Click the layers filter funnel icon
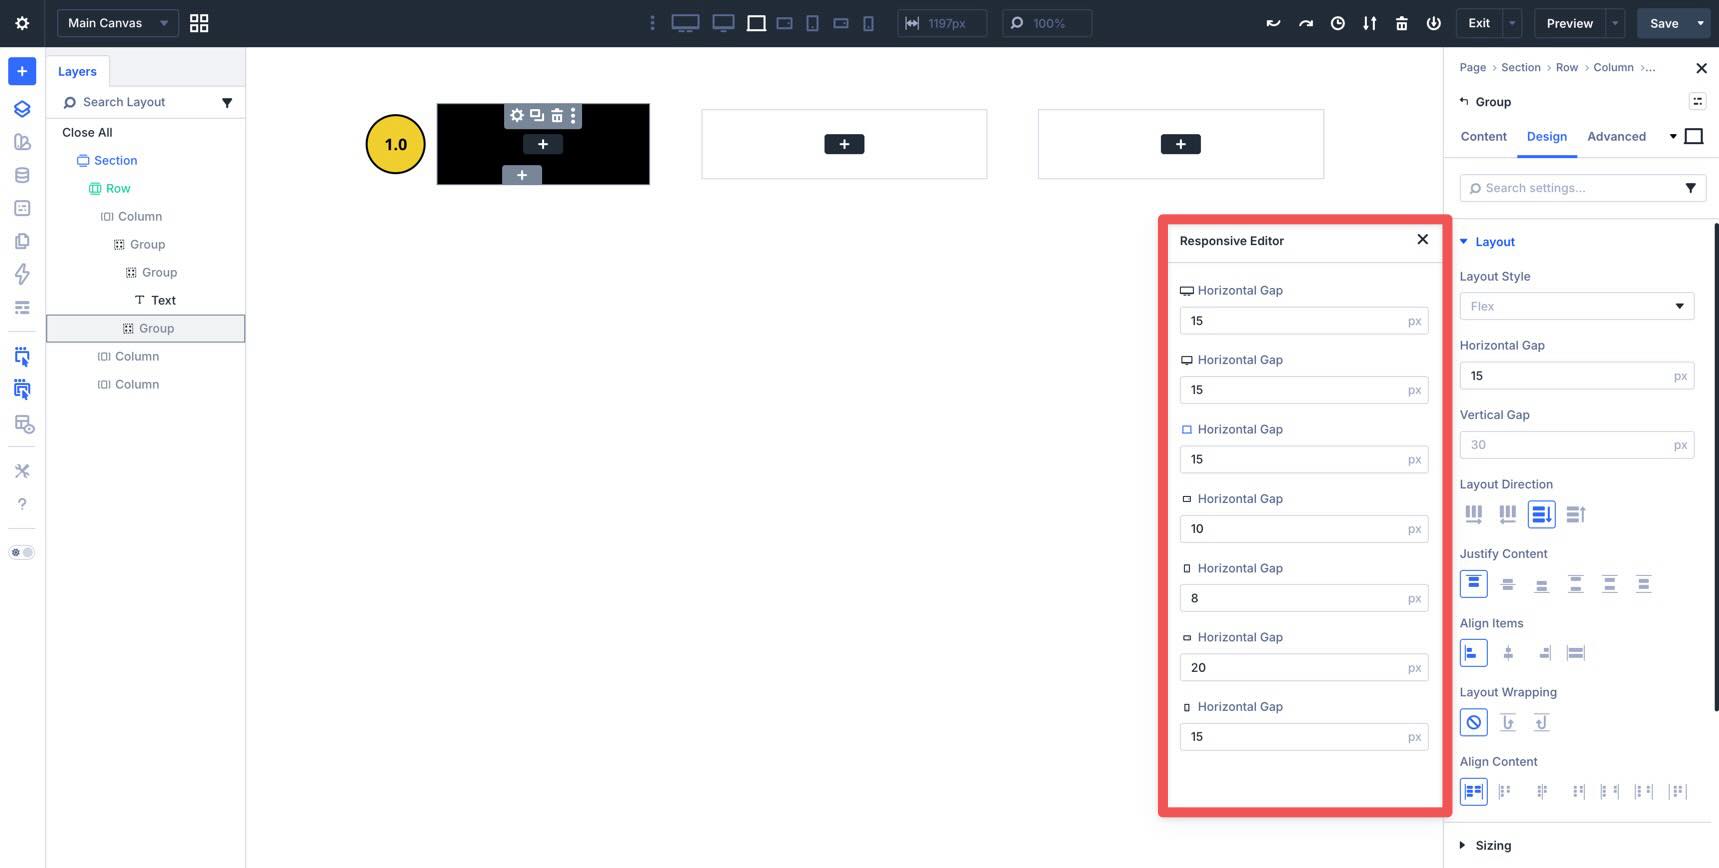This screenshot has width=1719, height=868. pos(227,102)
